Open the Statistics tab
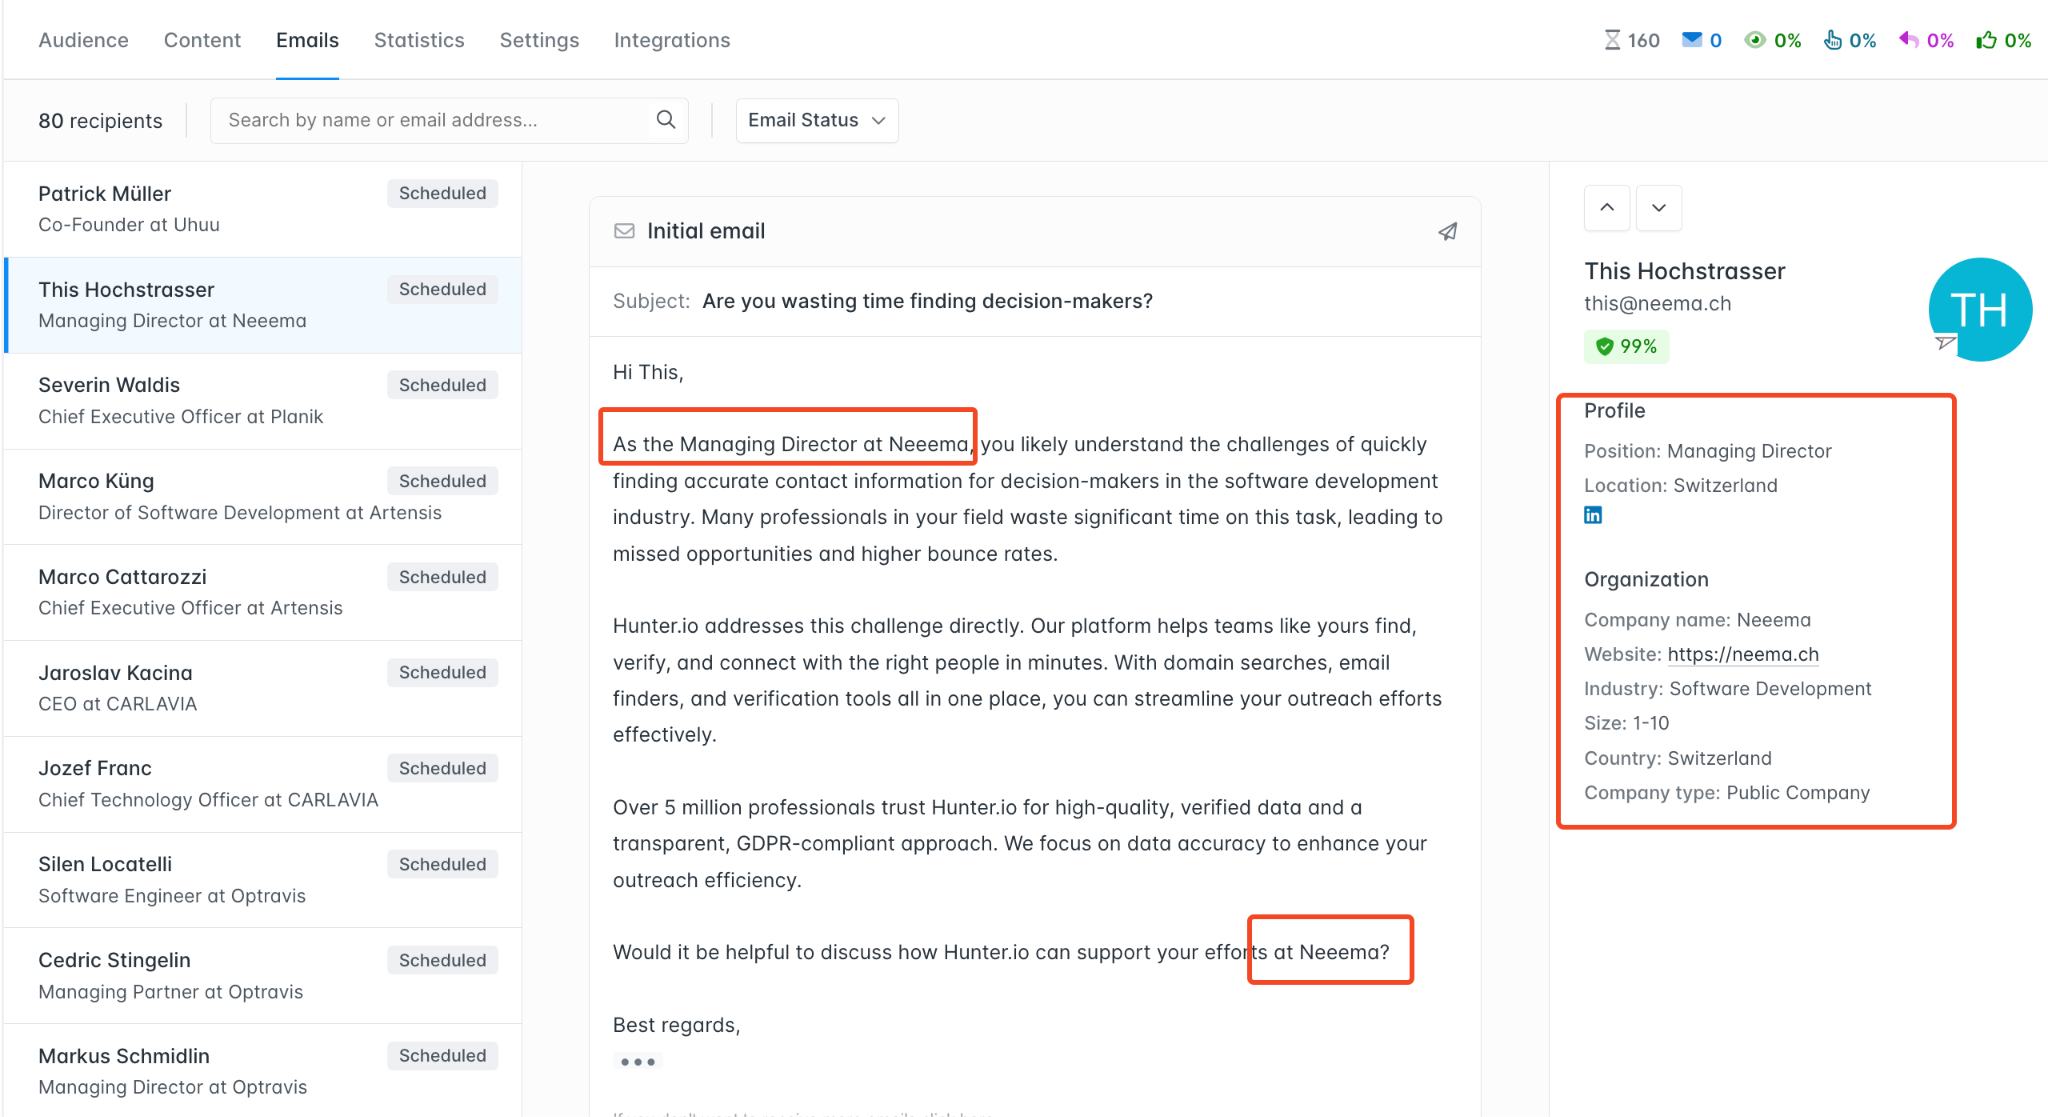Image resolution: width=2048 pixels, height=1117 pixels. (x=419, y=40)
